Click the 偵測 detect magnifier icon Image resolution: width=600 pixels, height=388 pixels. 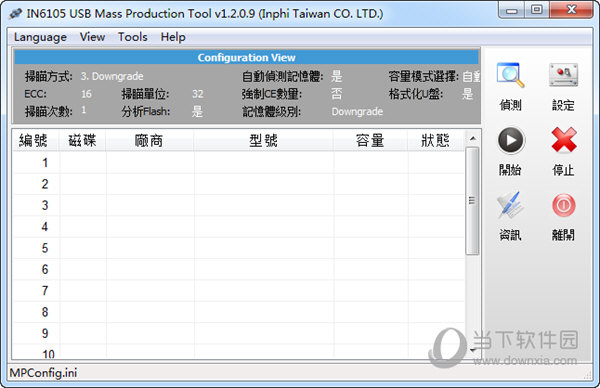[x=510, y=75]
